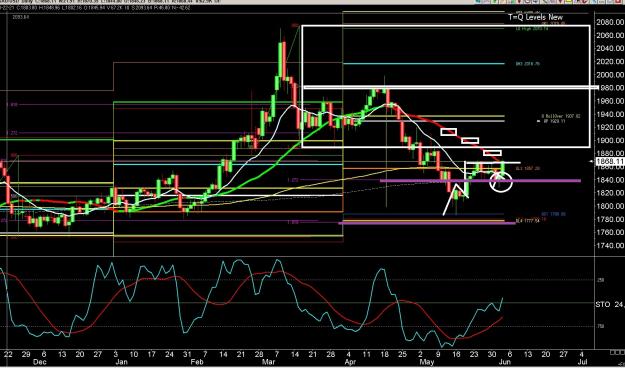Screen dimensions: 625x368
Task: Click the May month label on time axis
Action: [x=427, y=362]
